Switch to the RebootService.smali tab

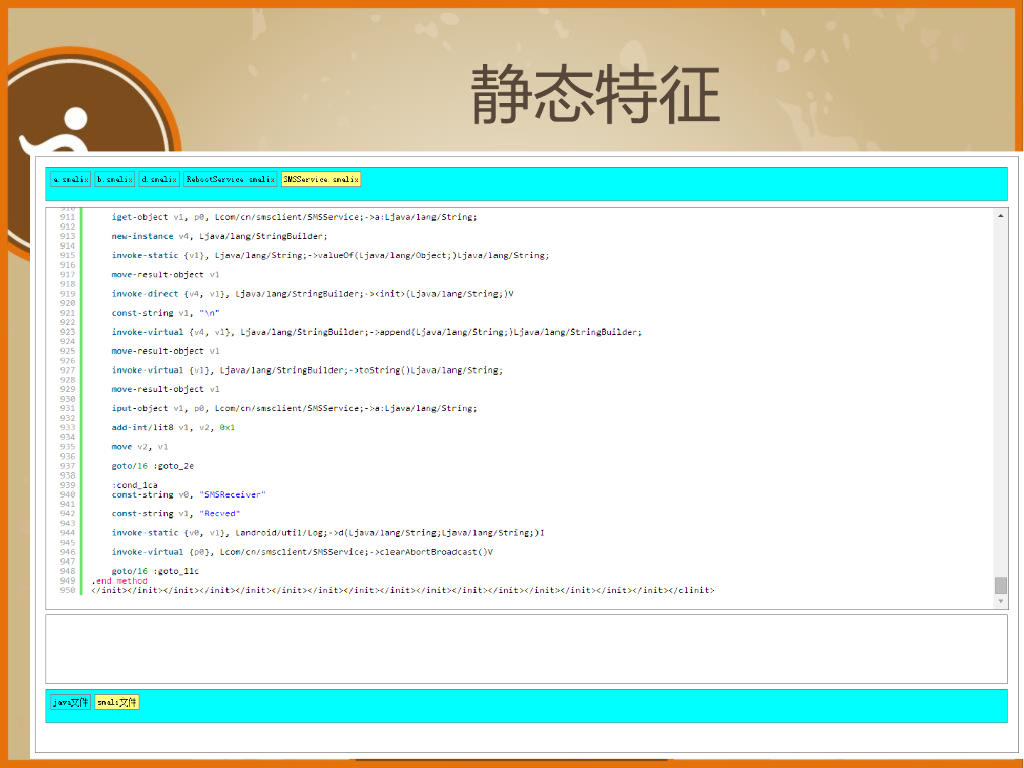pos(226,179)
